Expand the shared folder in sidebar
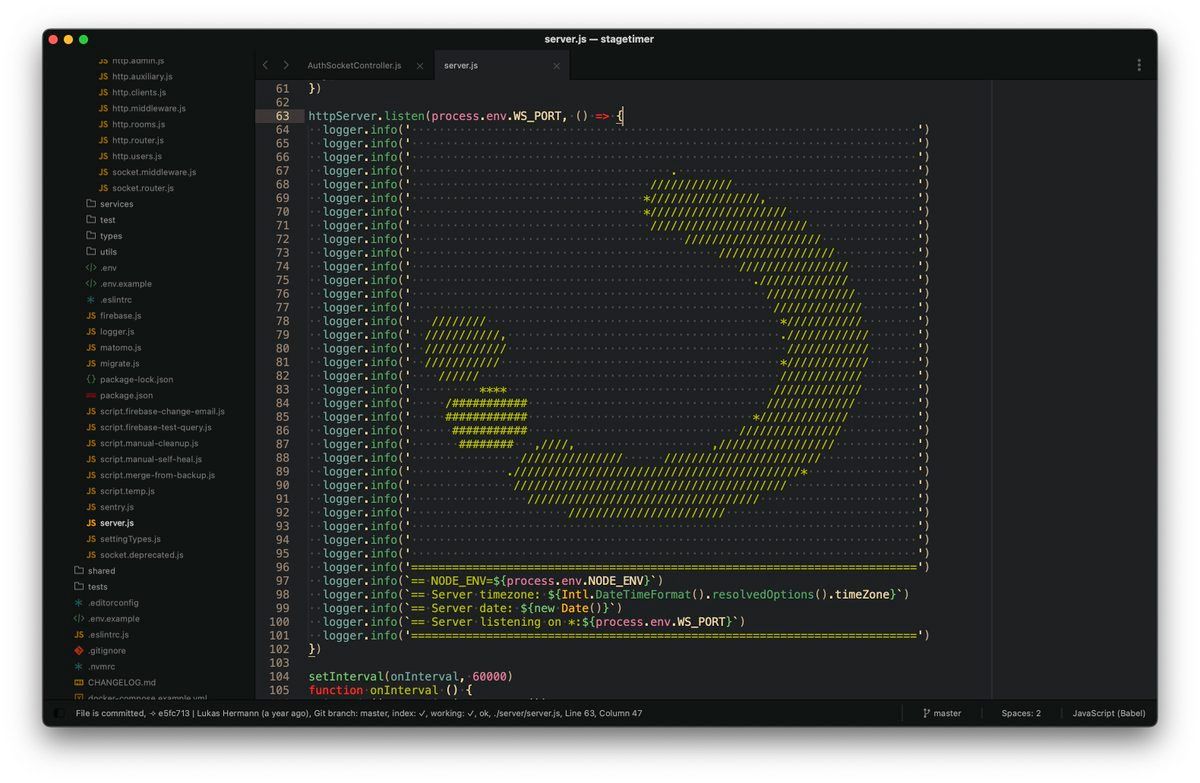 (x=101, y=571)
